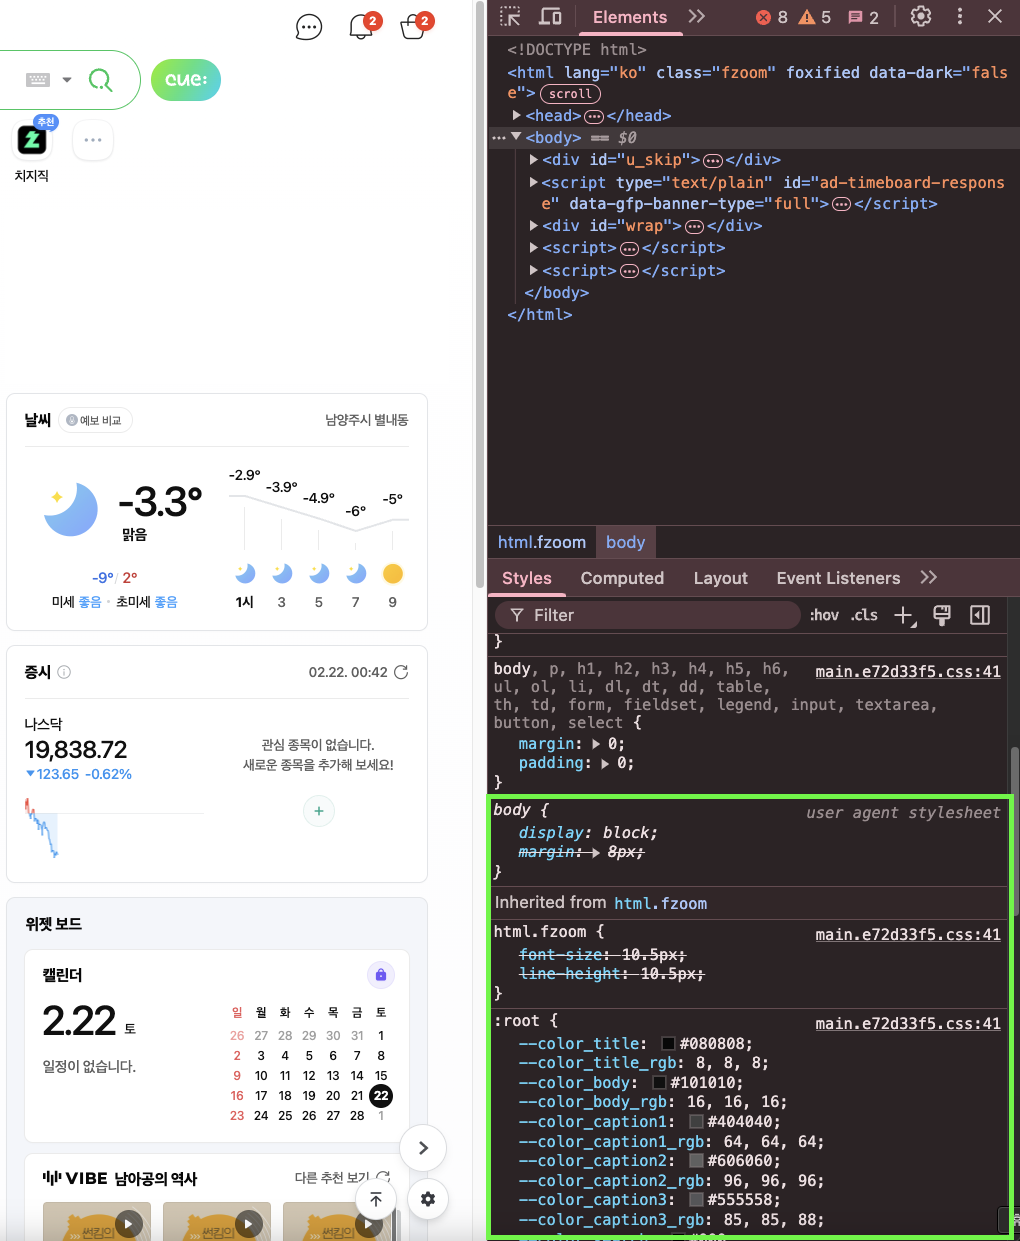Click the calendar lock icon

[381, 974]
